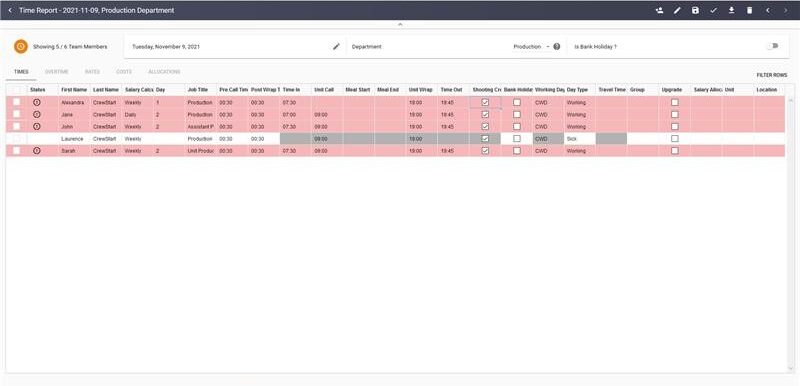Check the Upgrade box for Sarah
The width and height of the screenshot is (800, 386).
tap(674, 150)
